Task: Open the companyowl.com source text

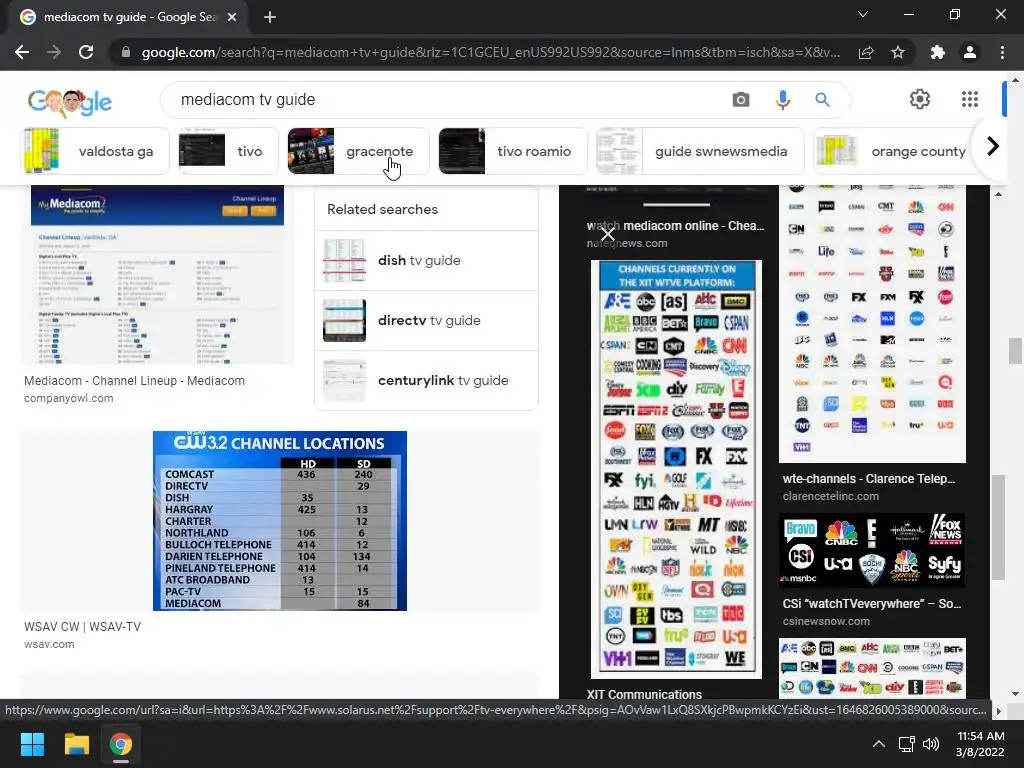Action: 69,398
